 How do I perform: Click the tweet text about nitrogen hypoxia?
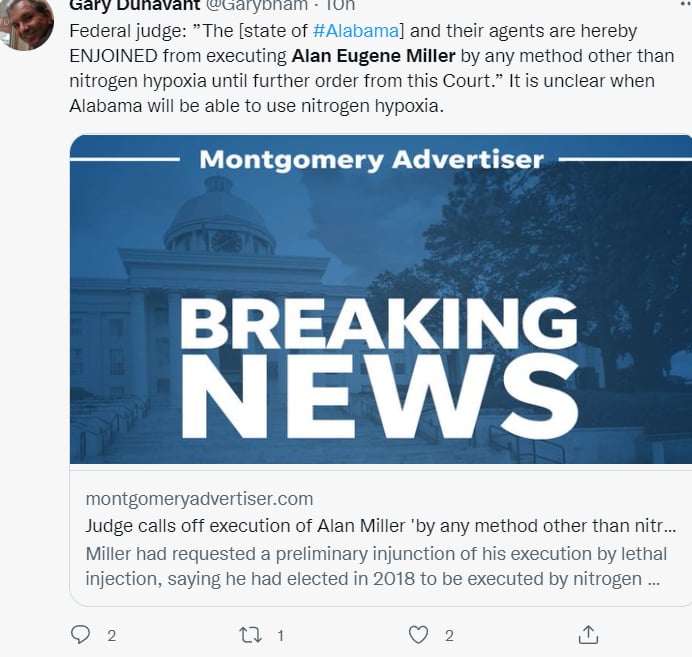372,68
